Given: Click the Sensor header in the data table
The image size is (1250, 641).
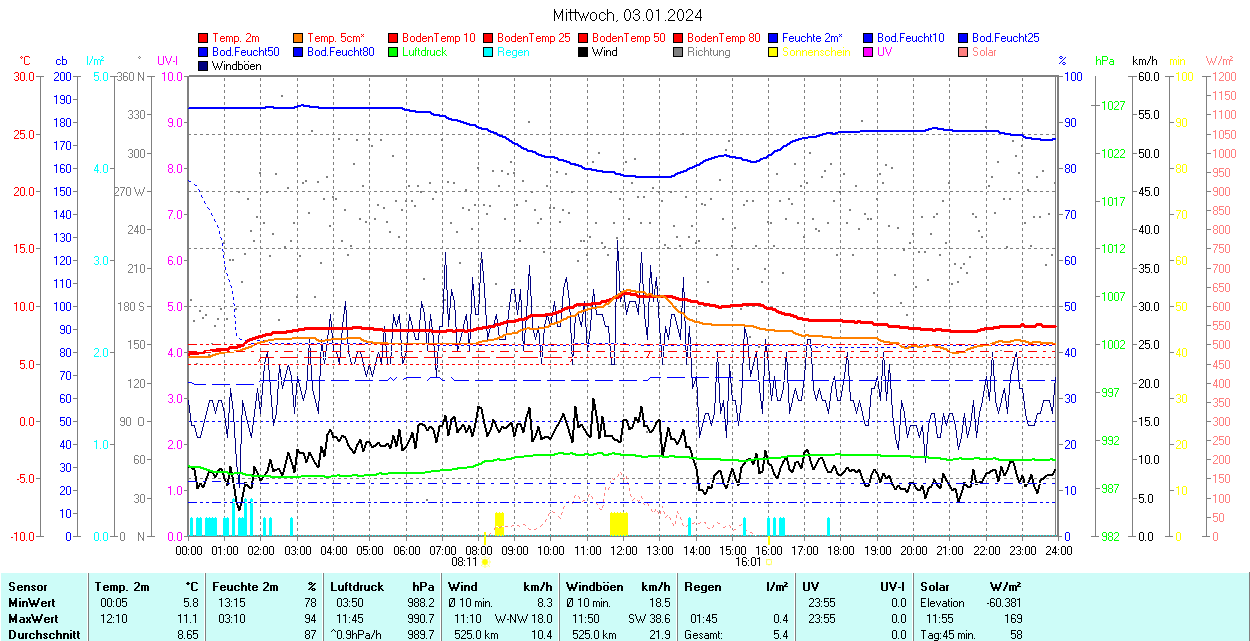Looking at the screenshot, I should (x=27, y=587).
